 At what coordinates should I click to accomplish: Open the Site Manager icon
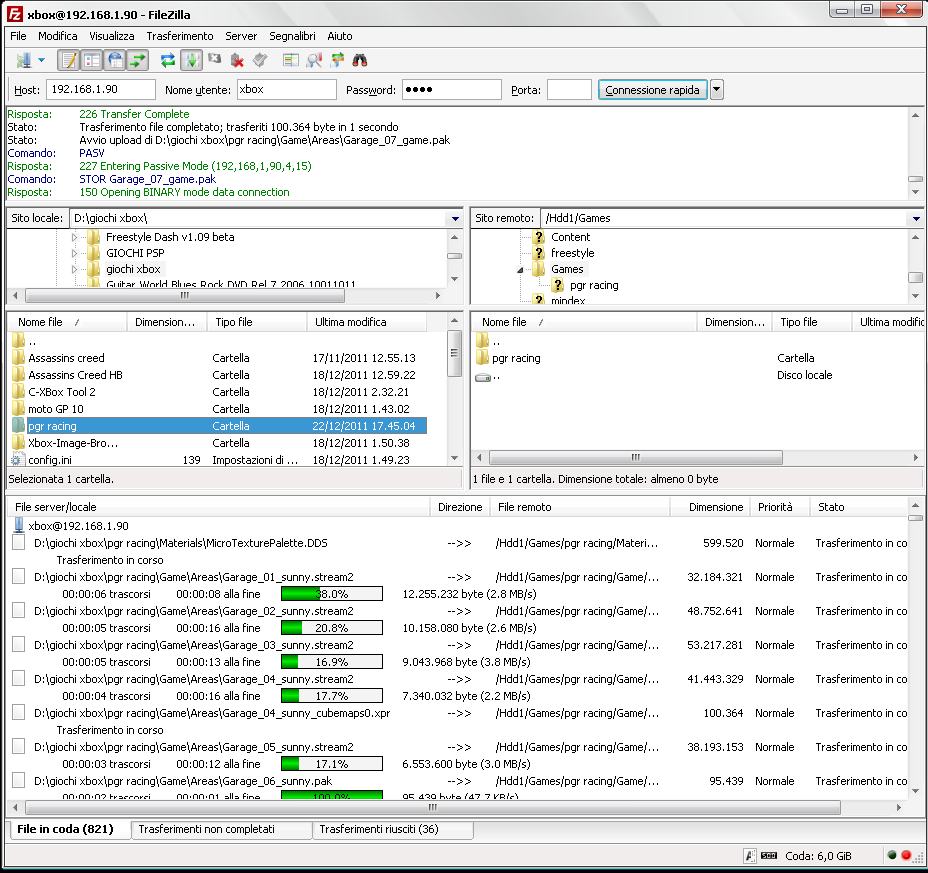click(24, 60)
